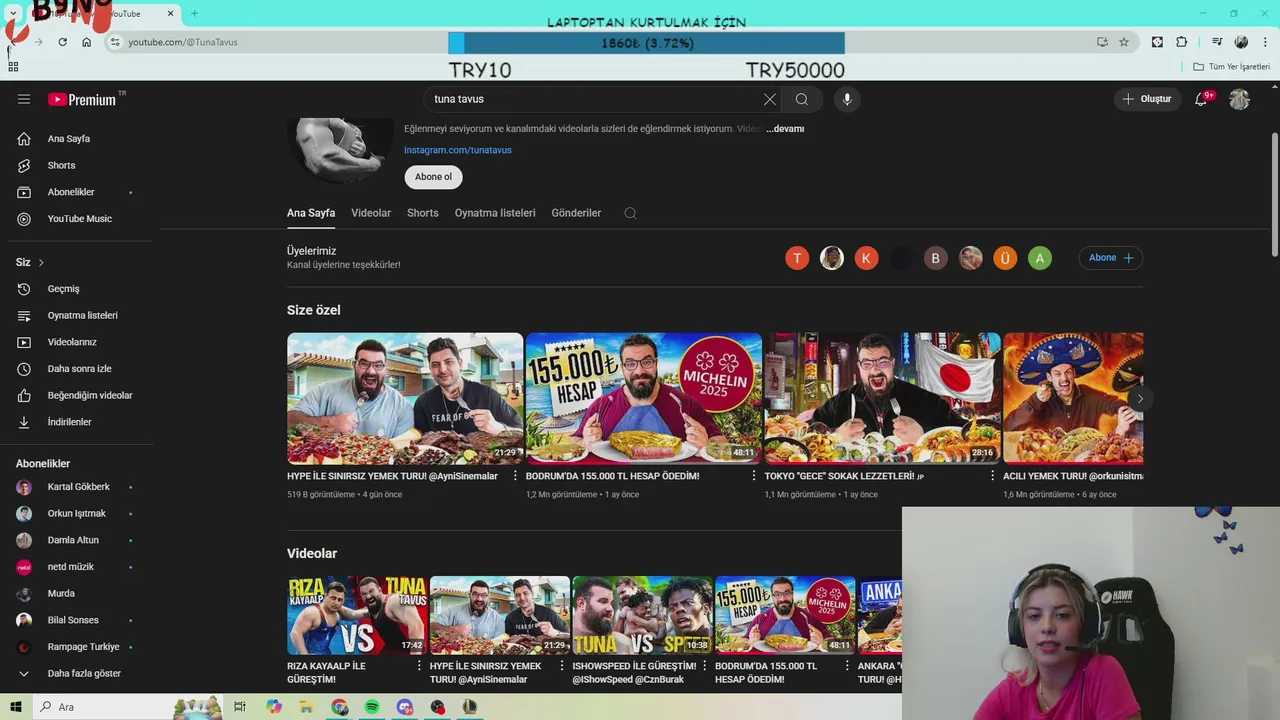Click the magnifier search button
The image size is (1280, 720).
[802, 99]
